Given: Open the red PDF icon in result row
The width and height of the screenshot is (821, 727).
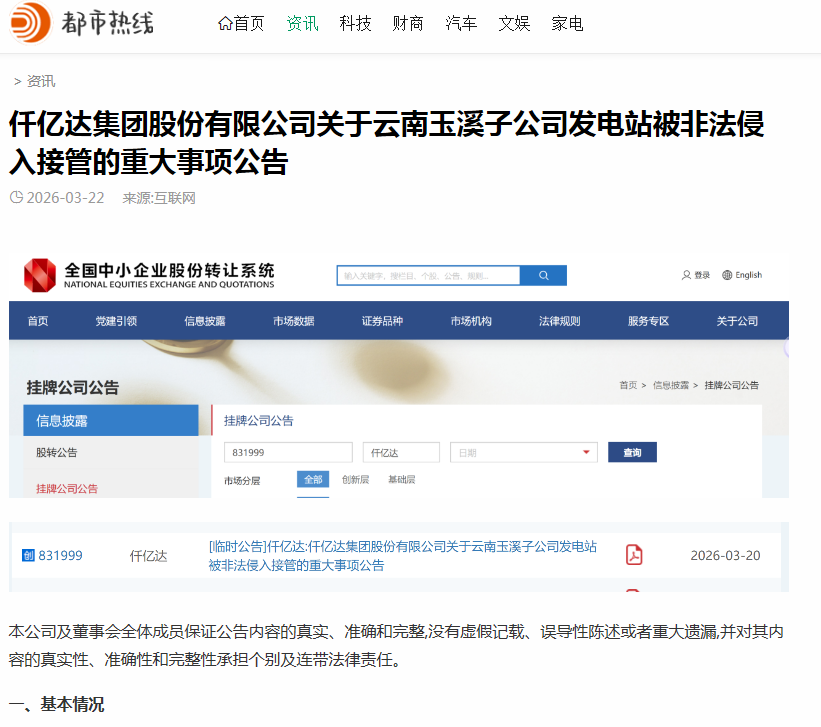Looking at the screenshot, I should [x=634, y=555].
